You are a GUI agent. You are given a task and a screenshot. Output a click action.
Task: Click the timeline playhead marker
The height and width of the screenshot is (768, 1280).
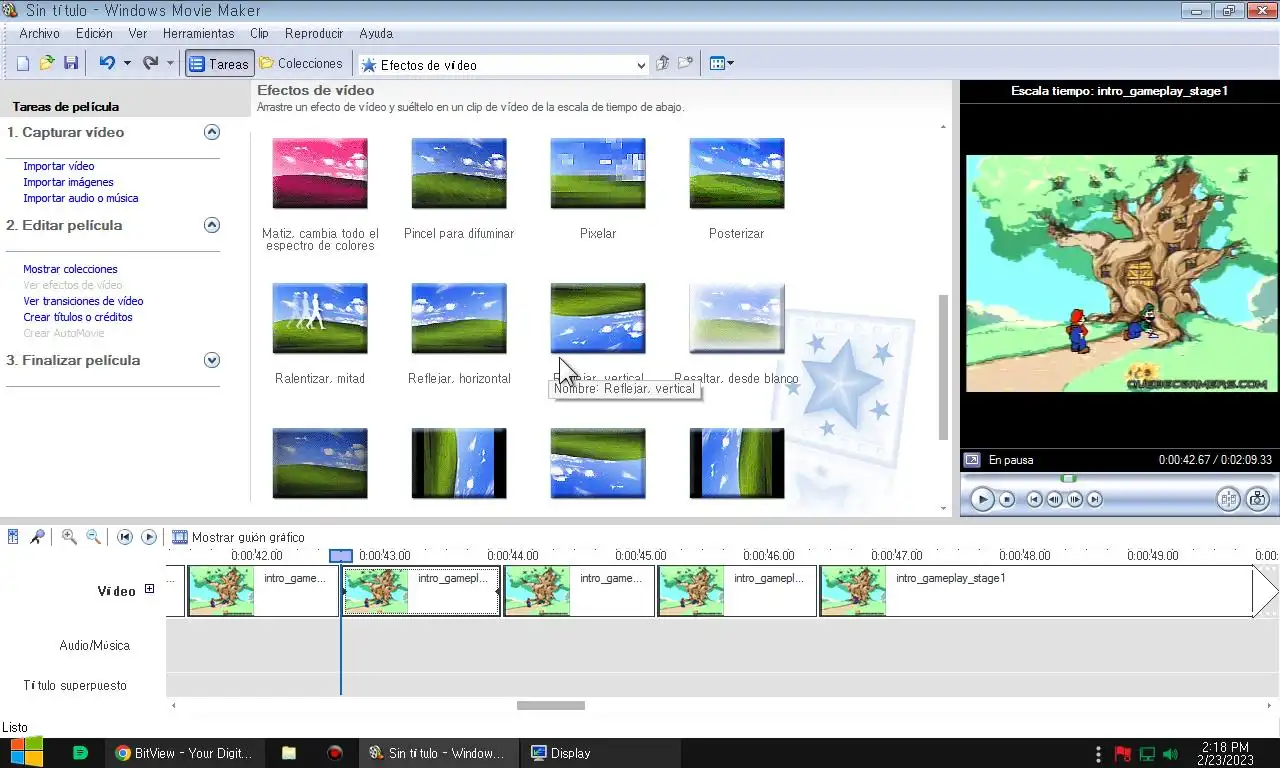point(341,555)
